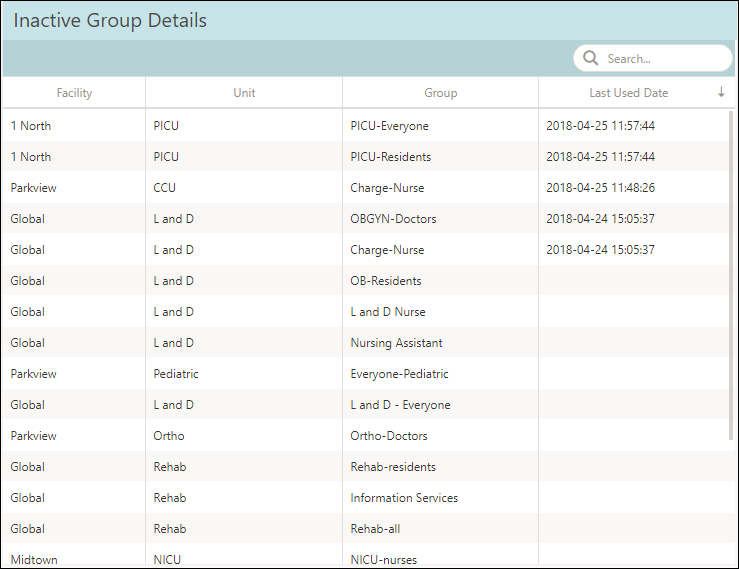Screen dimensions: 739x569
Task: Select the Everyone-Pediatric group
Action: (x=399, y=374)
